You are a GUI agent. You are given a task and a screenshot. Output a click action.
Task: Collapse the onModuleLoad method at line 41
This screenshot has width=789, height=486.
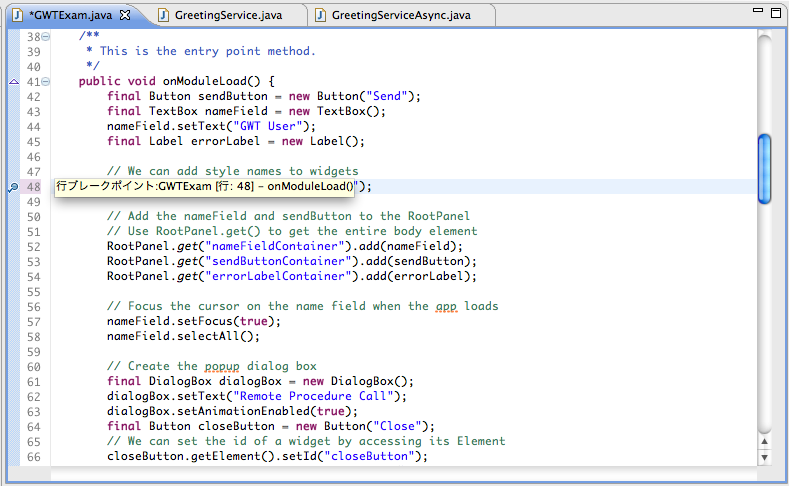coord(46,82)
